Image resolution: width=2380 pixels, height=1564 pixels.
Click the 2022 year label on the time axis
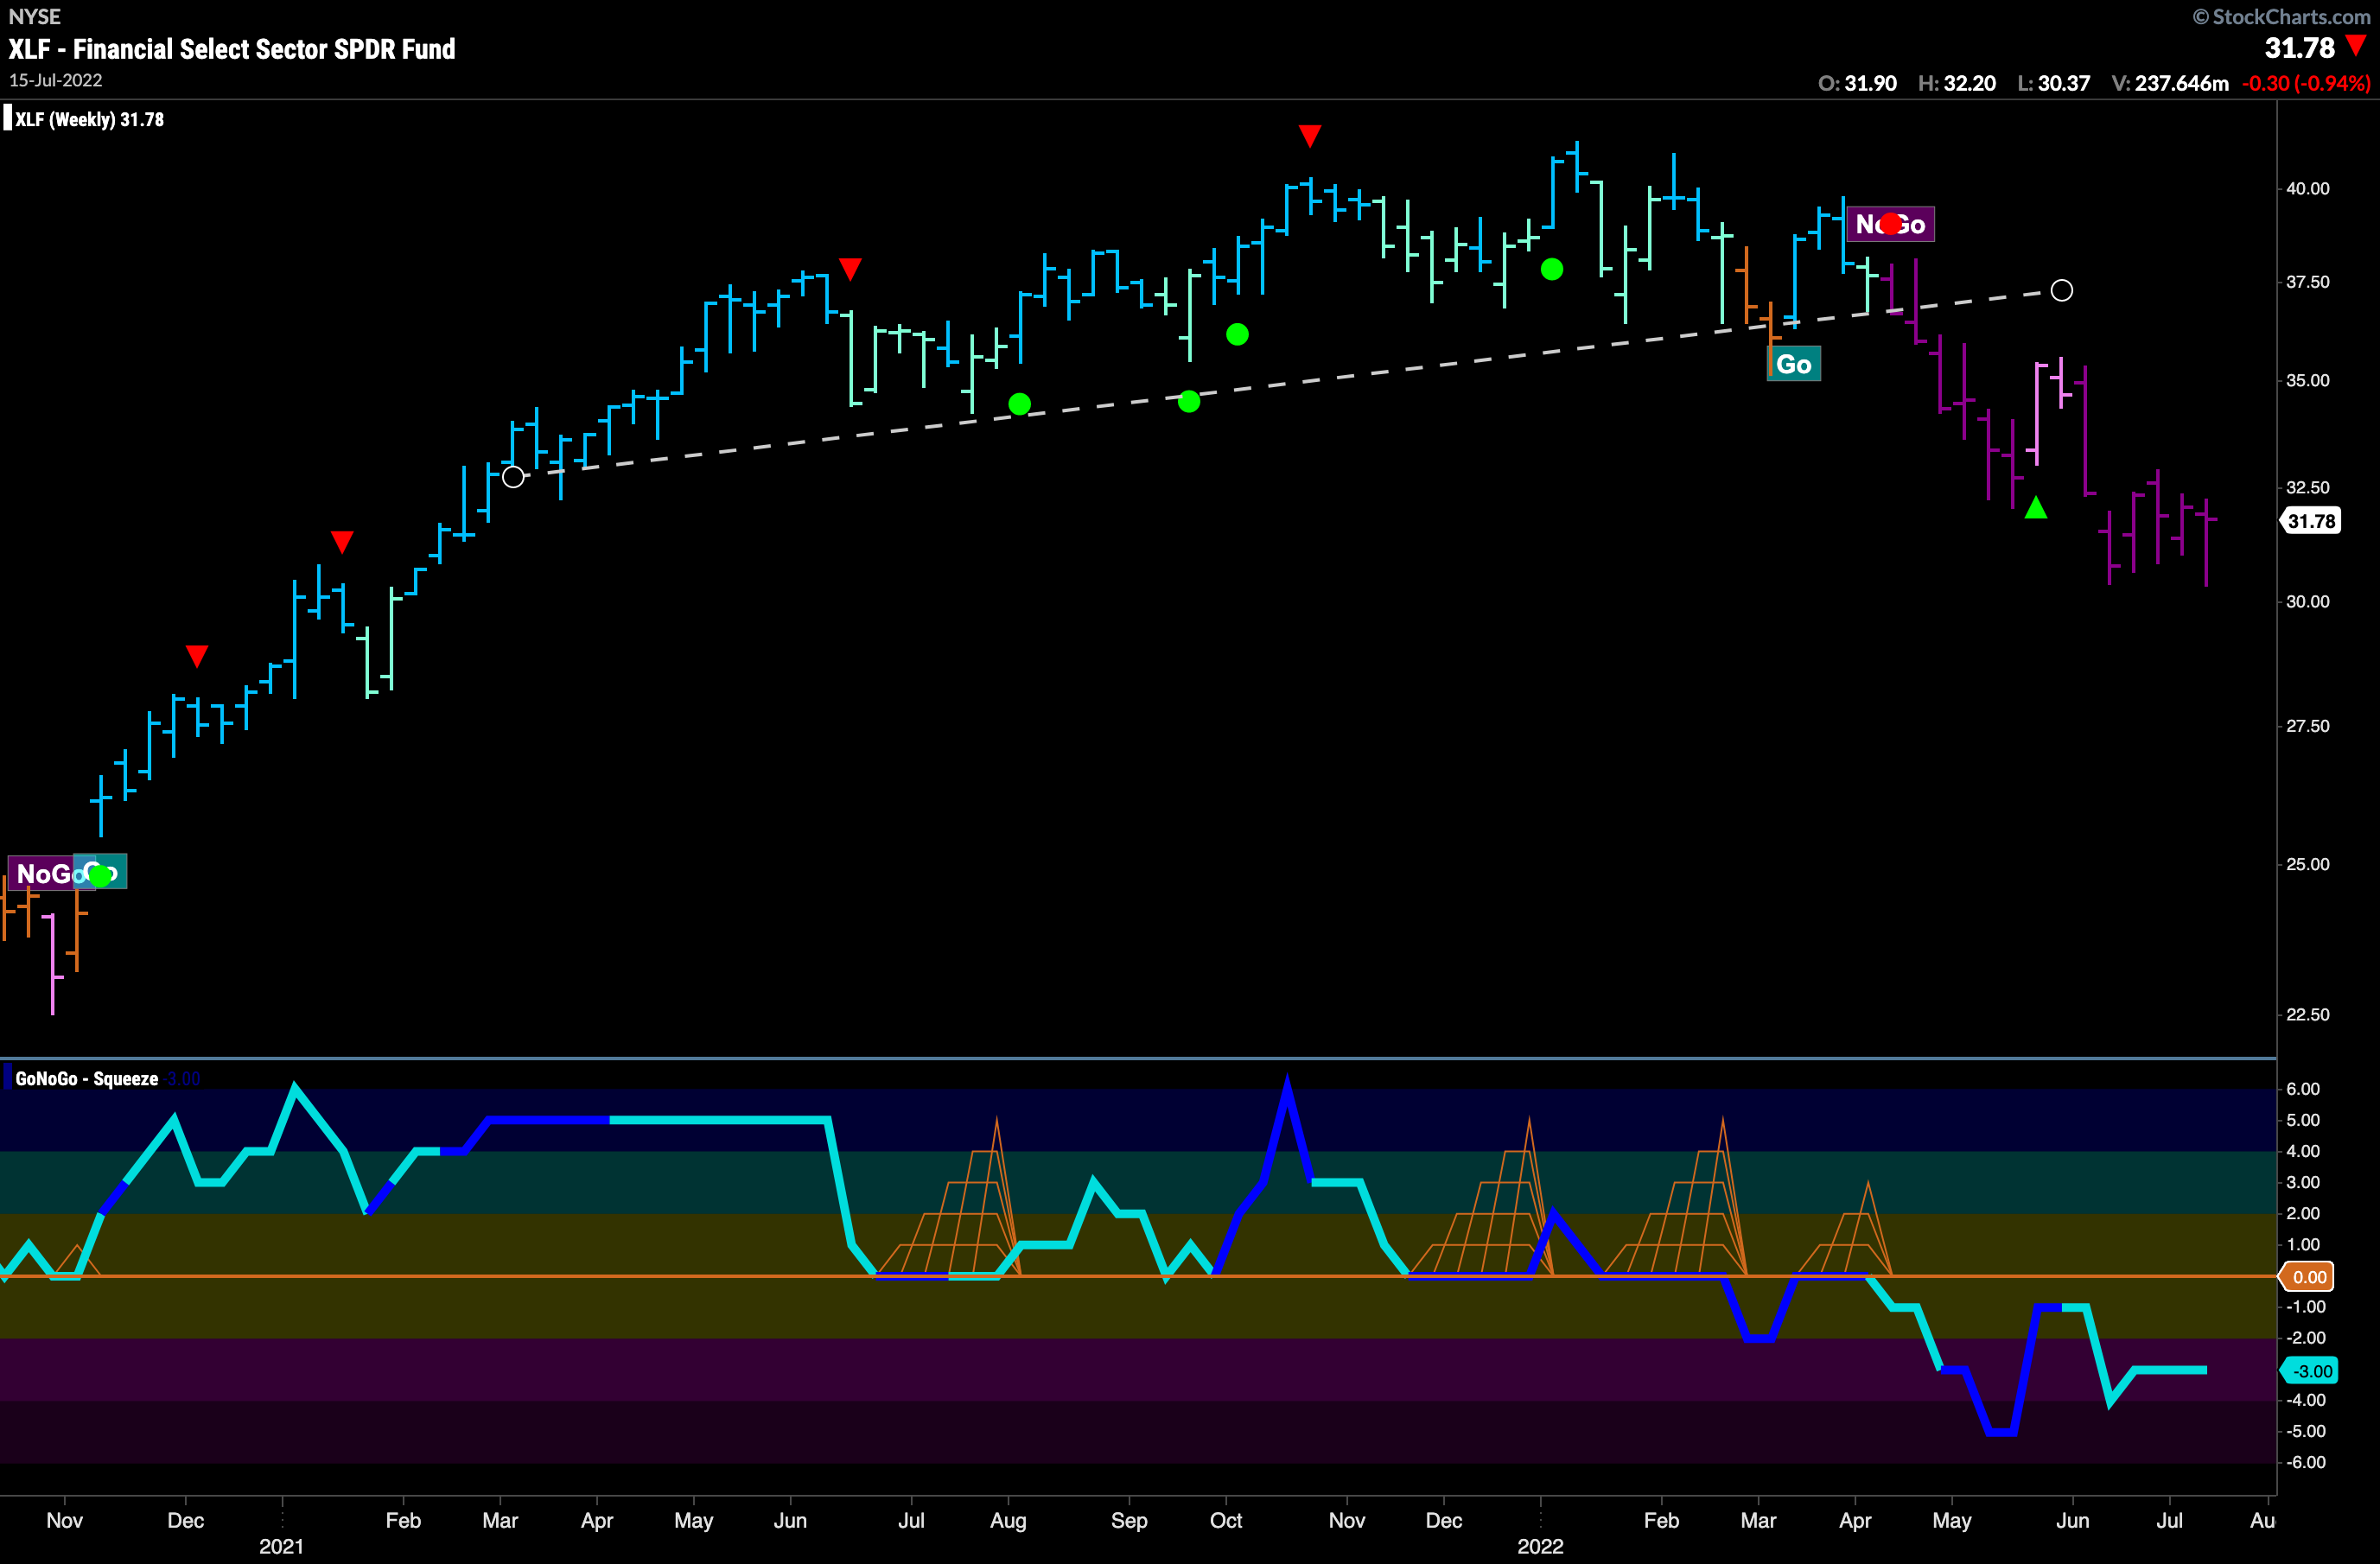[1540, 1546]
